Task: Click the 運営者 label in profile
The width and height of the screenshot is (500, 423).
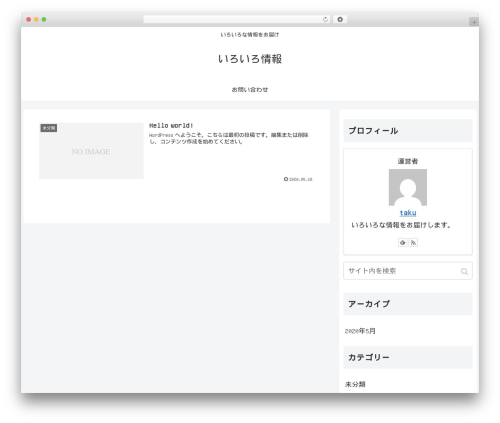Action: coord(408,161)
